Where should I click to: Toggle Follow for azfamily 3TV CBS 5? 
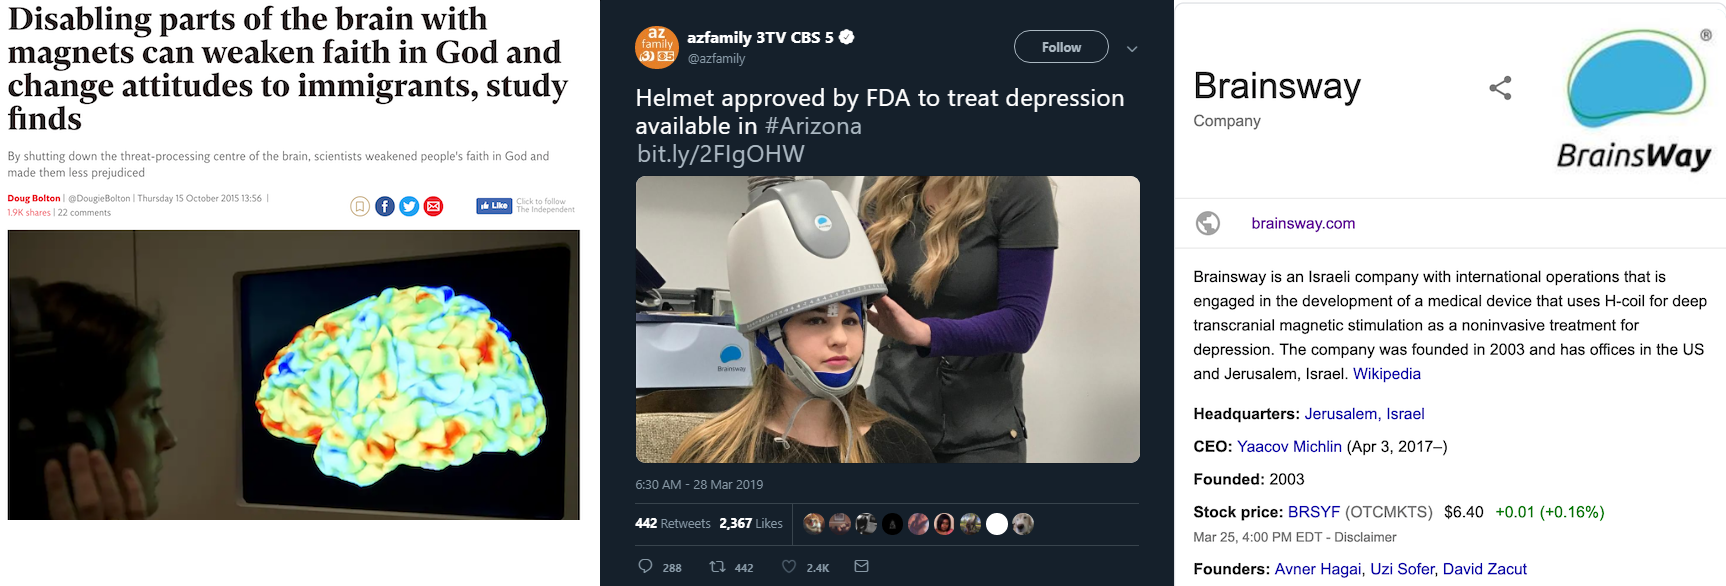tap(1061, 47)
